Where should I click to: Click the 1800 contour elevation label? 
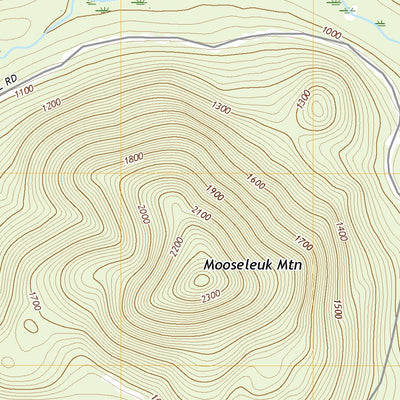134,158
